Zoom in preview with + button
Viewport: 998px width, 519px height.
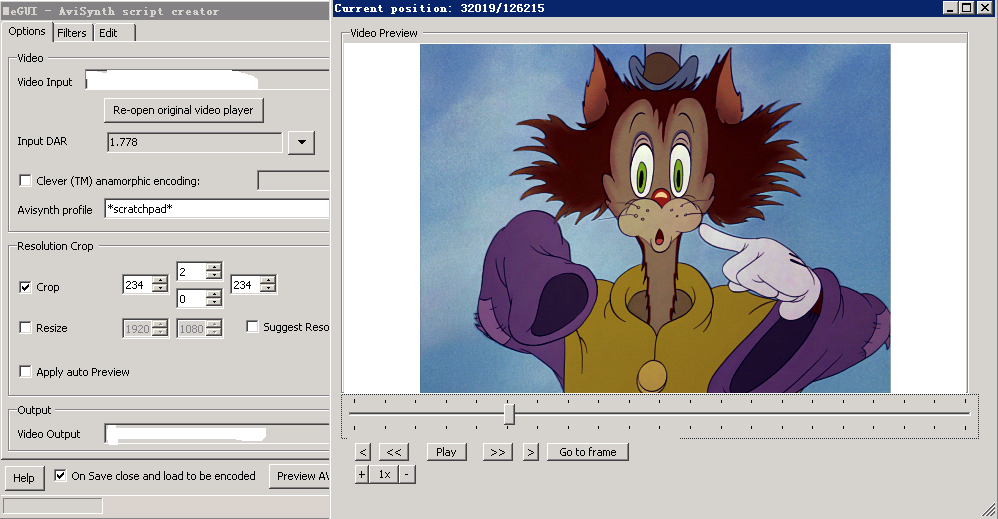click(362, 474)
